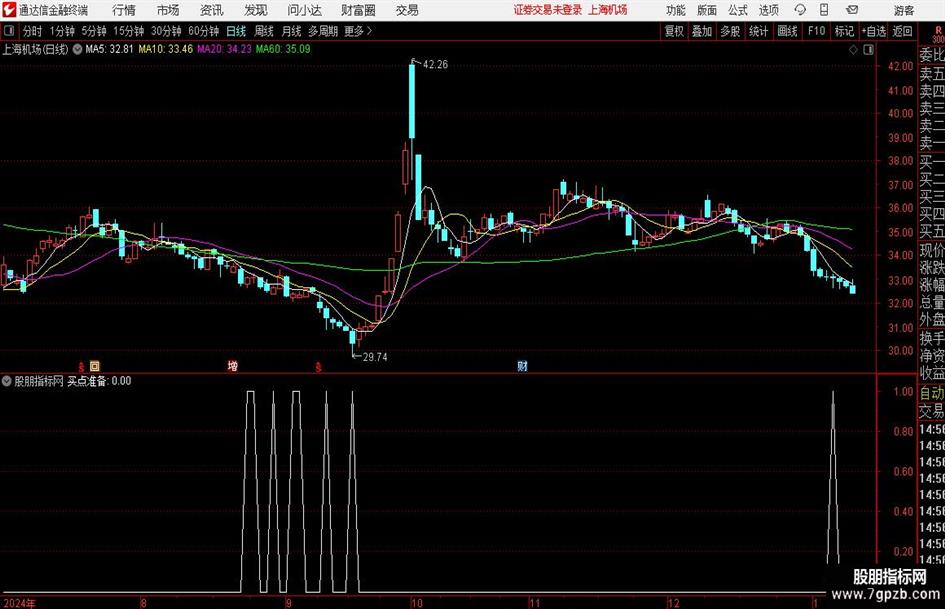Open the mobile phone icon in the title bar
945x609 pixels.
click(824, 10)
